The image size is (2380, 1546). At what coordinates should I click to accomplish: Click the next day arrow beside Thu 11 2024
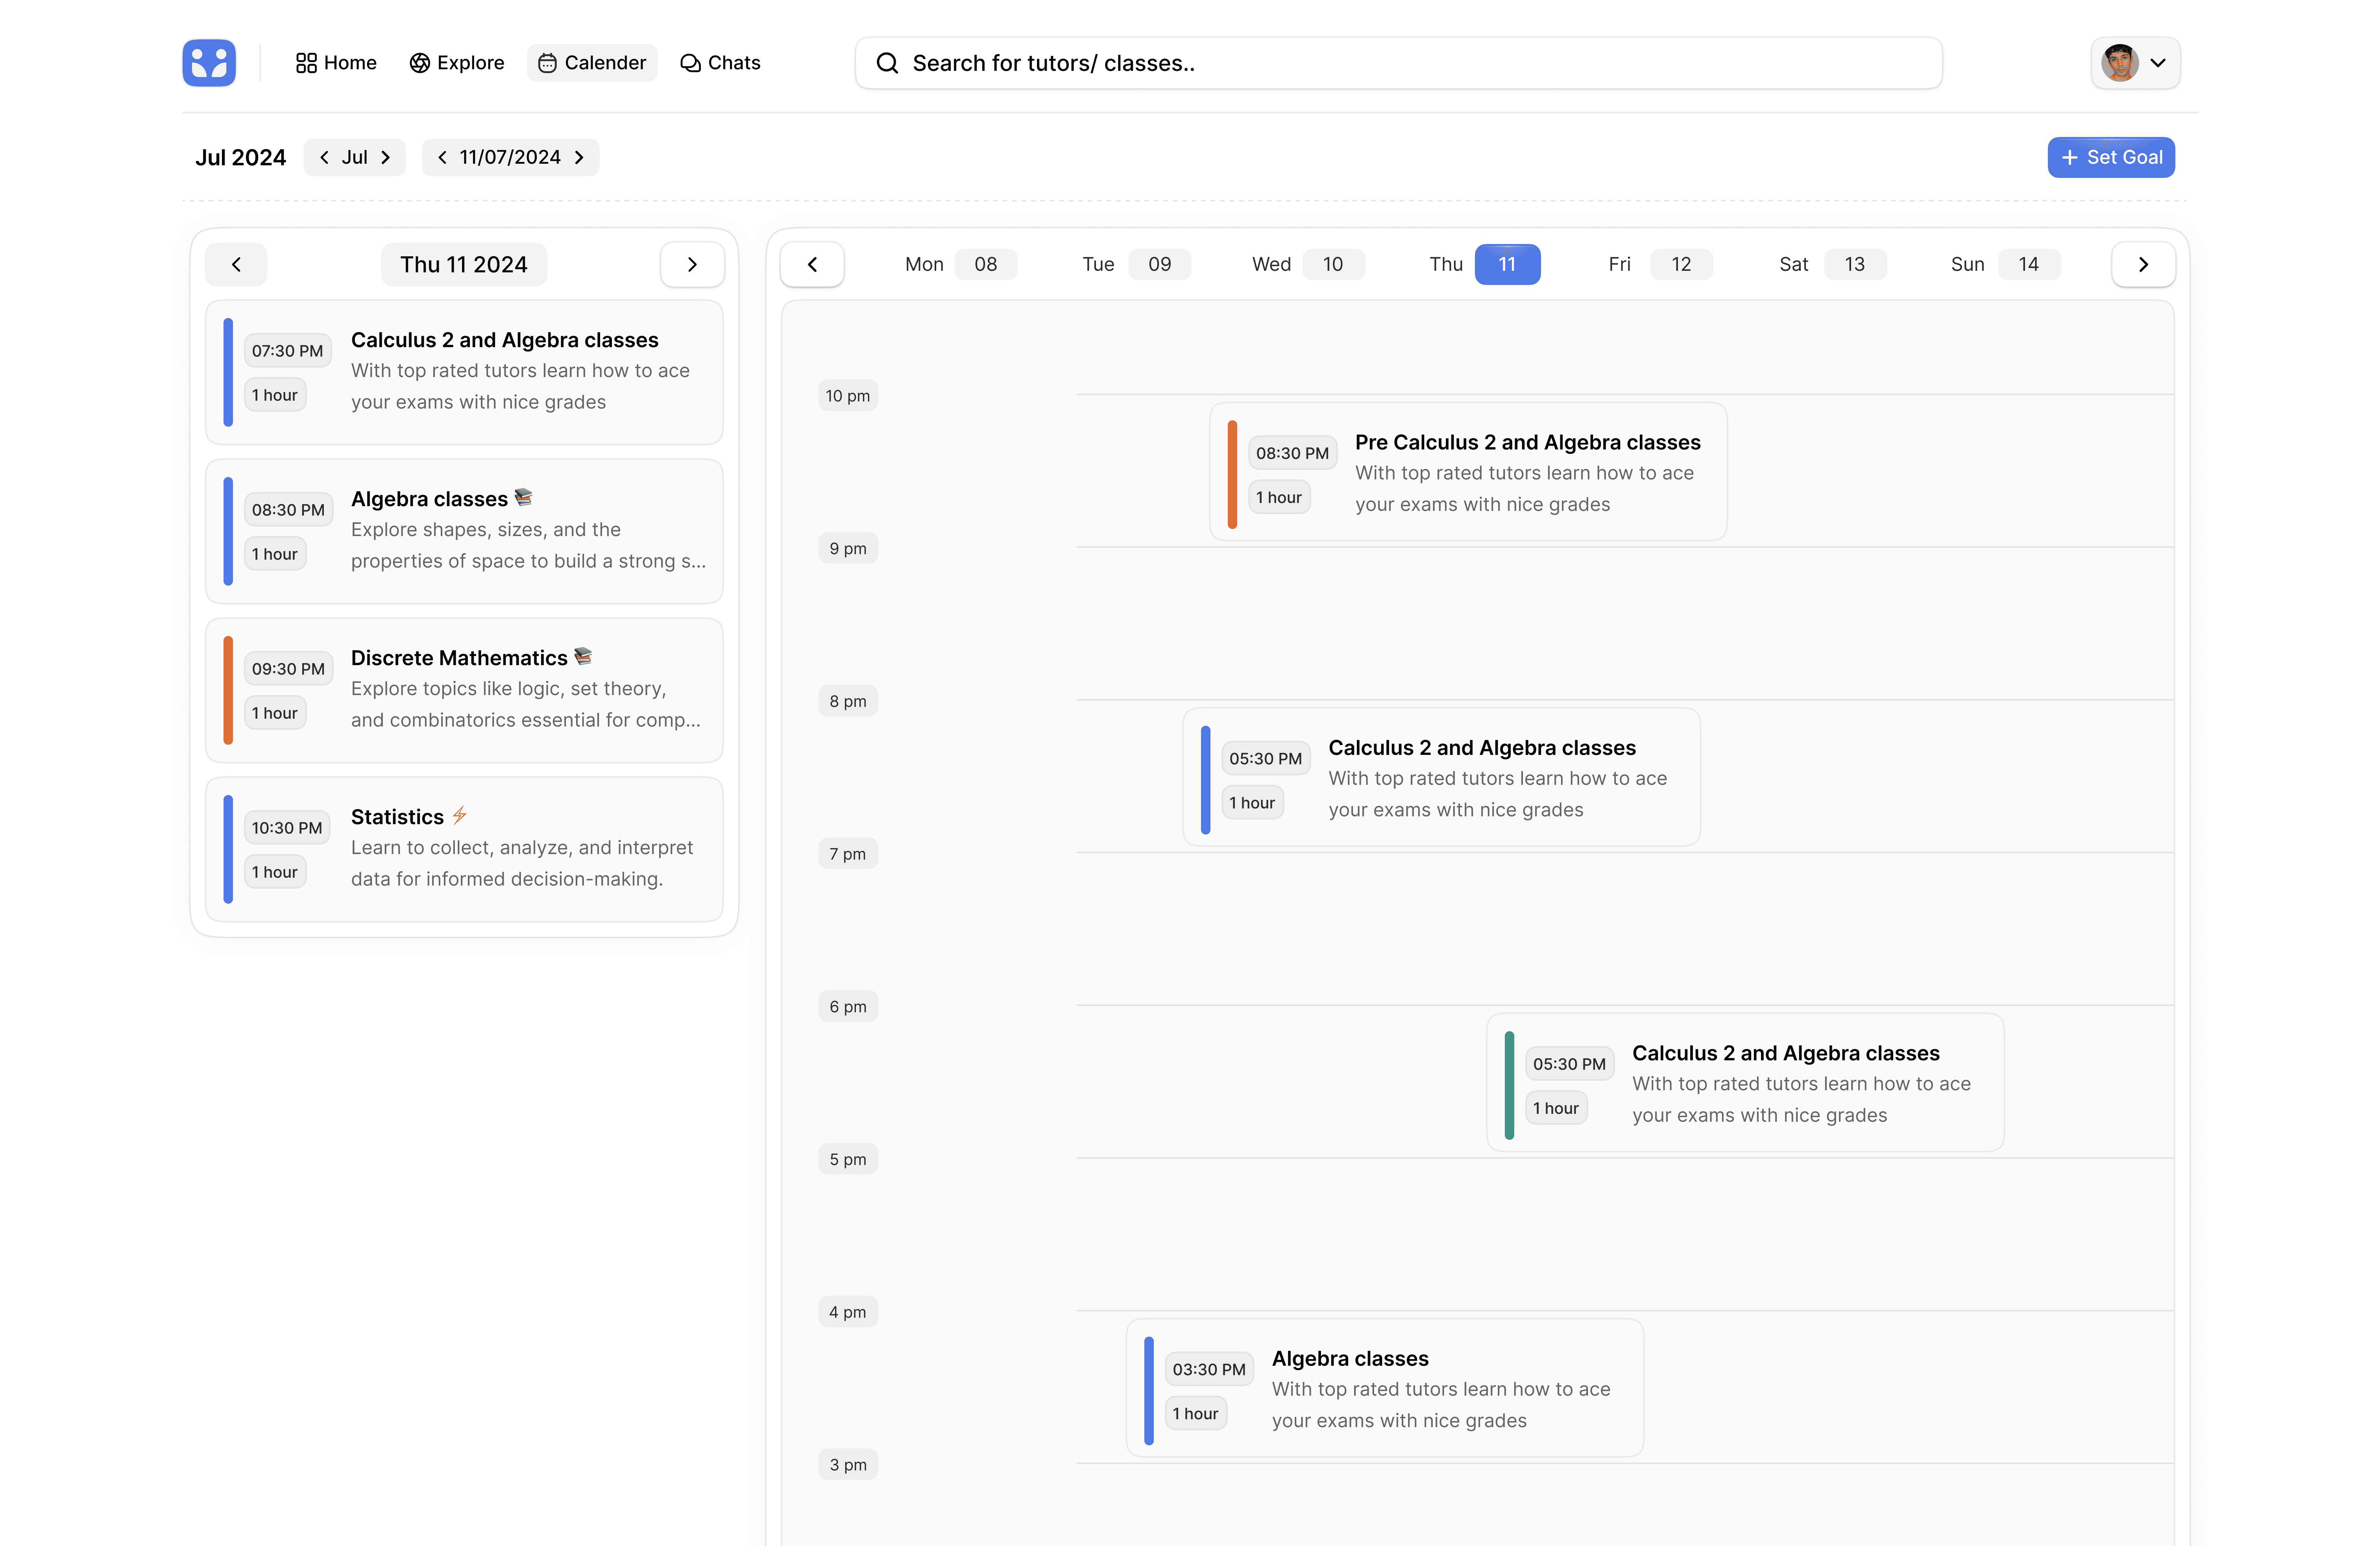[692, 264]
